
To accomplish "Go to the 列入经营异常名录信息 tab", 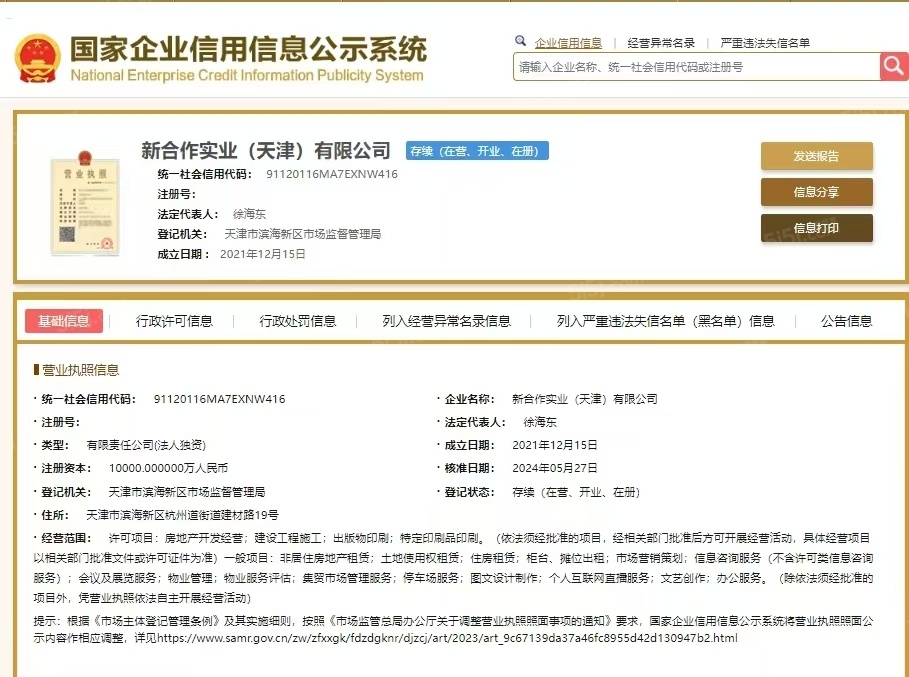I will 446,321.
